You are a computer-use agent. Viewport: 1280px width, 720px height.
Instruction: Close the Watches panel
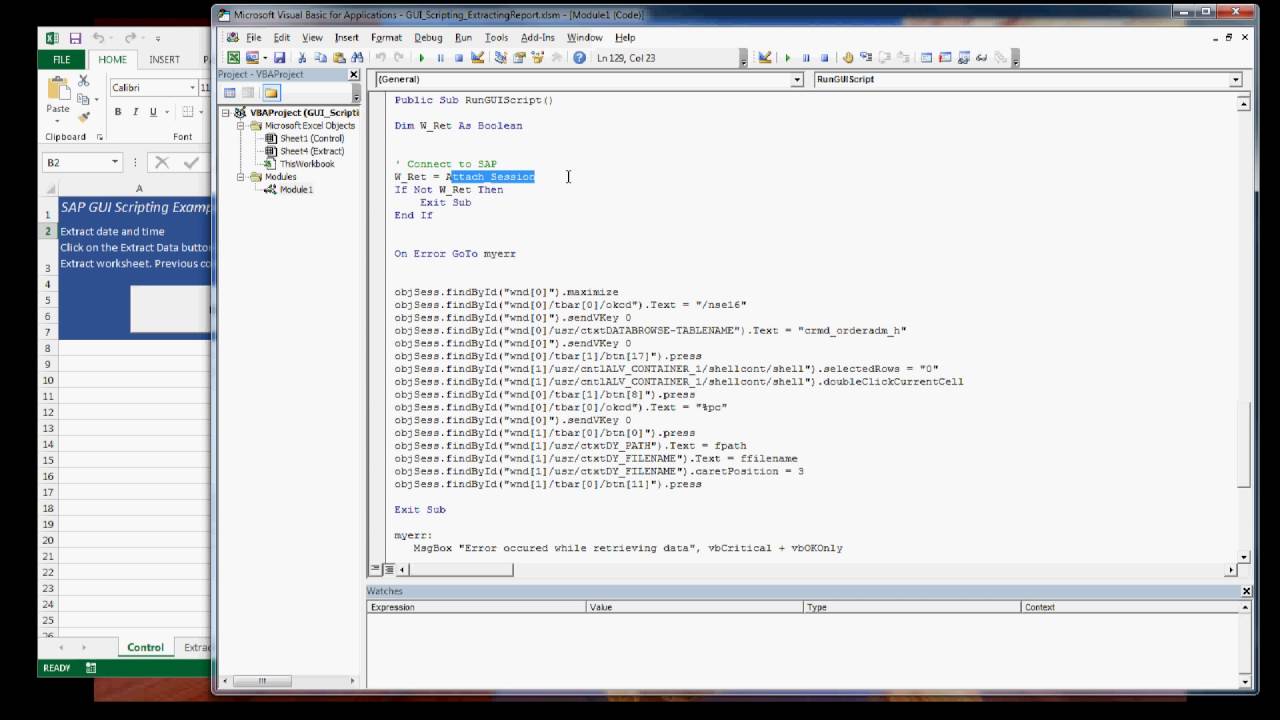coord(1246,591)
